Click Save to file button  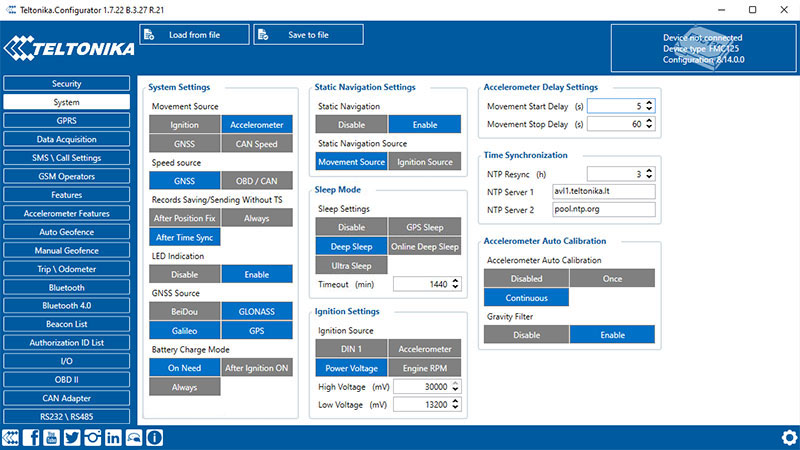(307, 34)
